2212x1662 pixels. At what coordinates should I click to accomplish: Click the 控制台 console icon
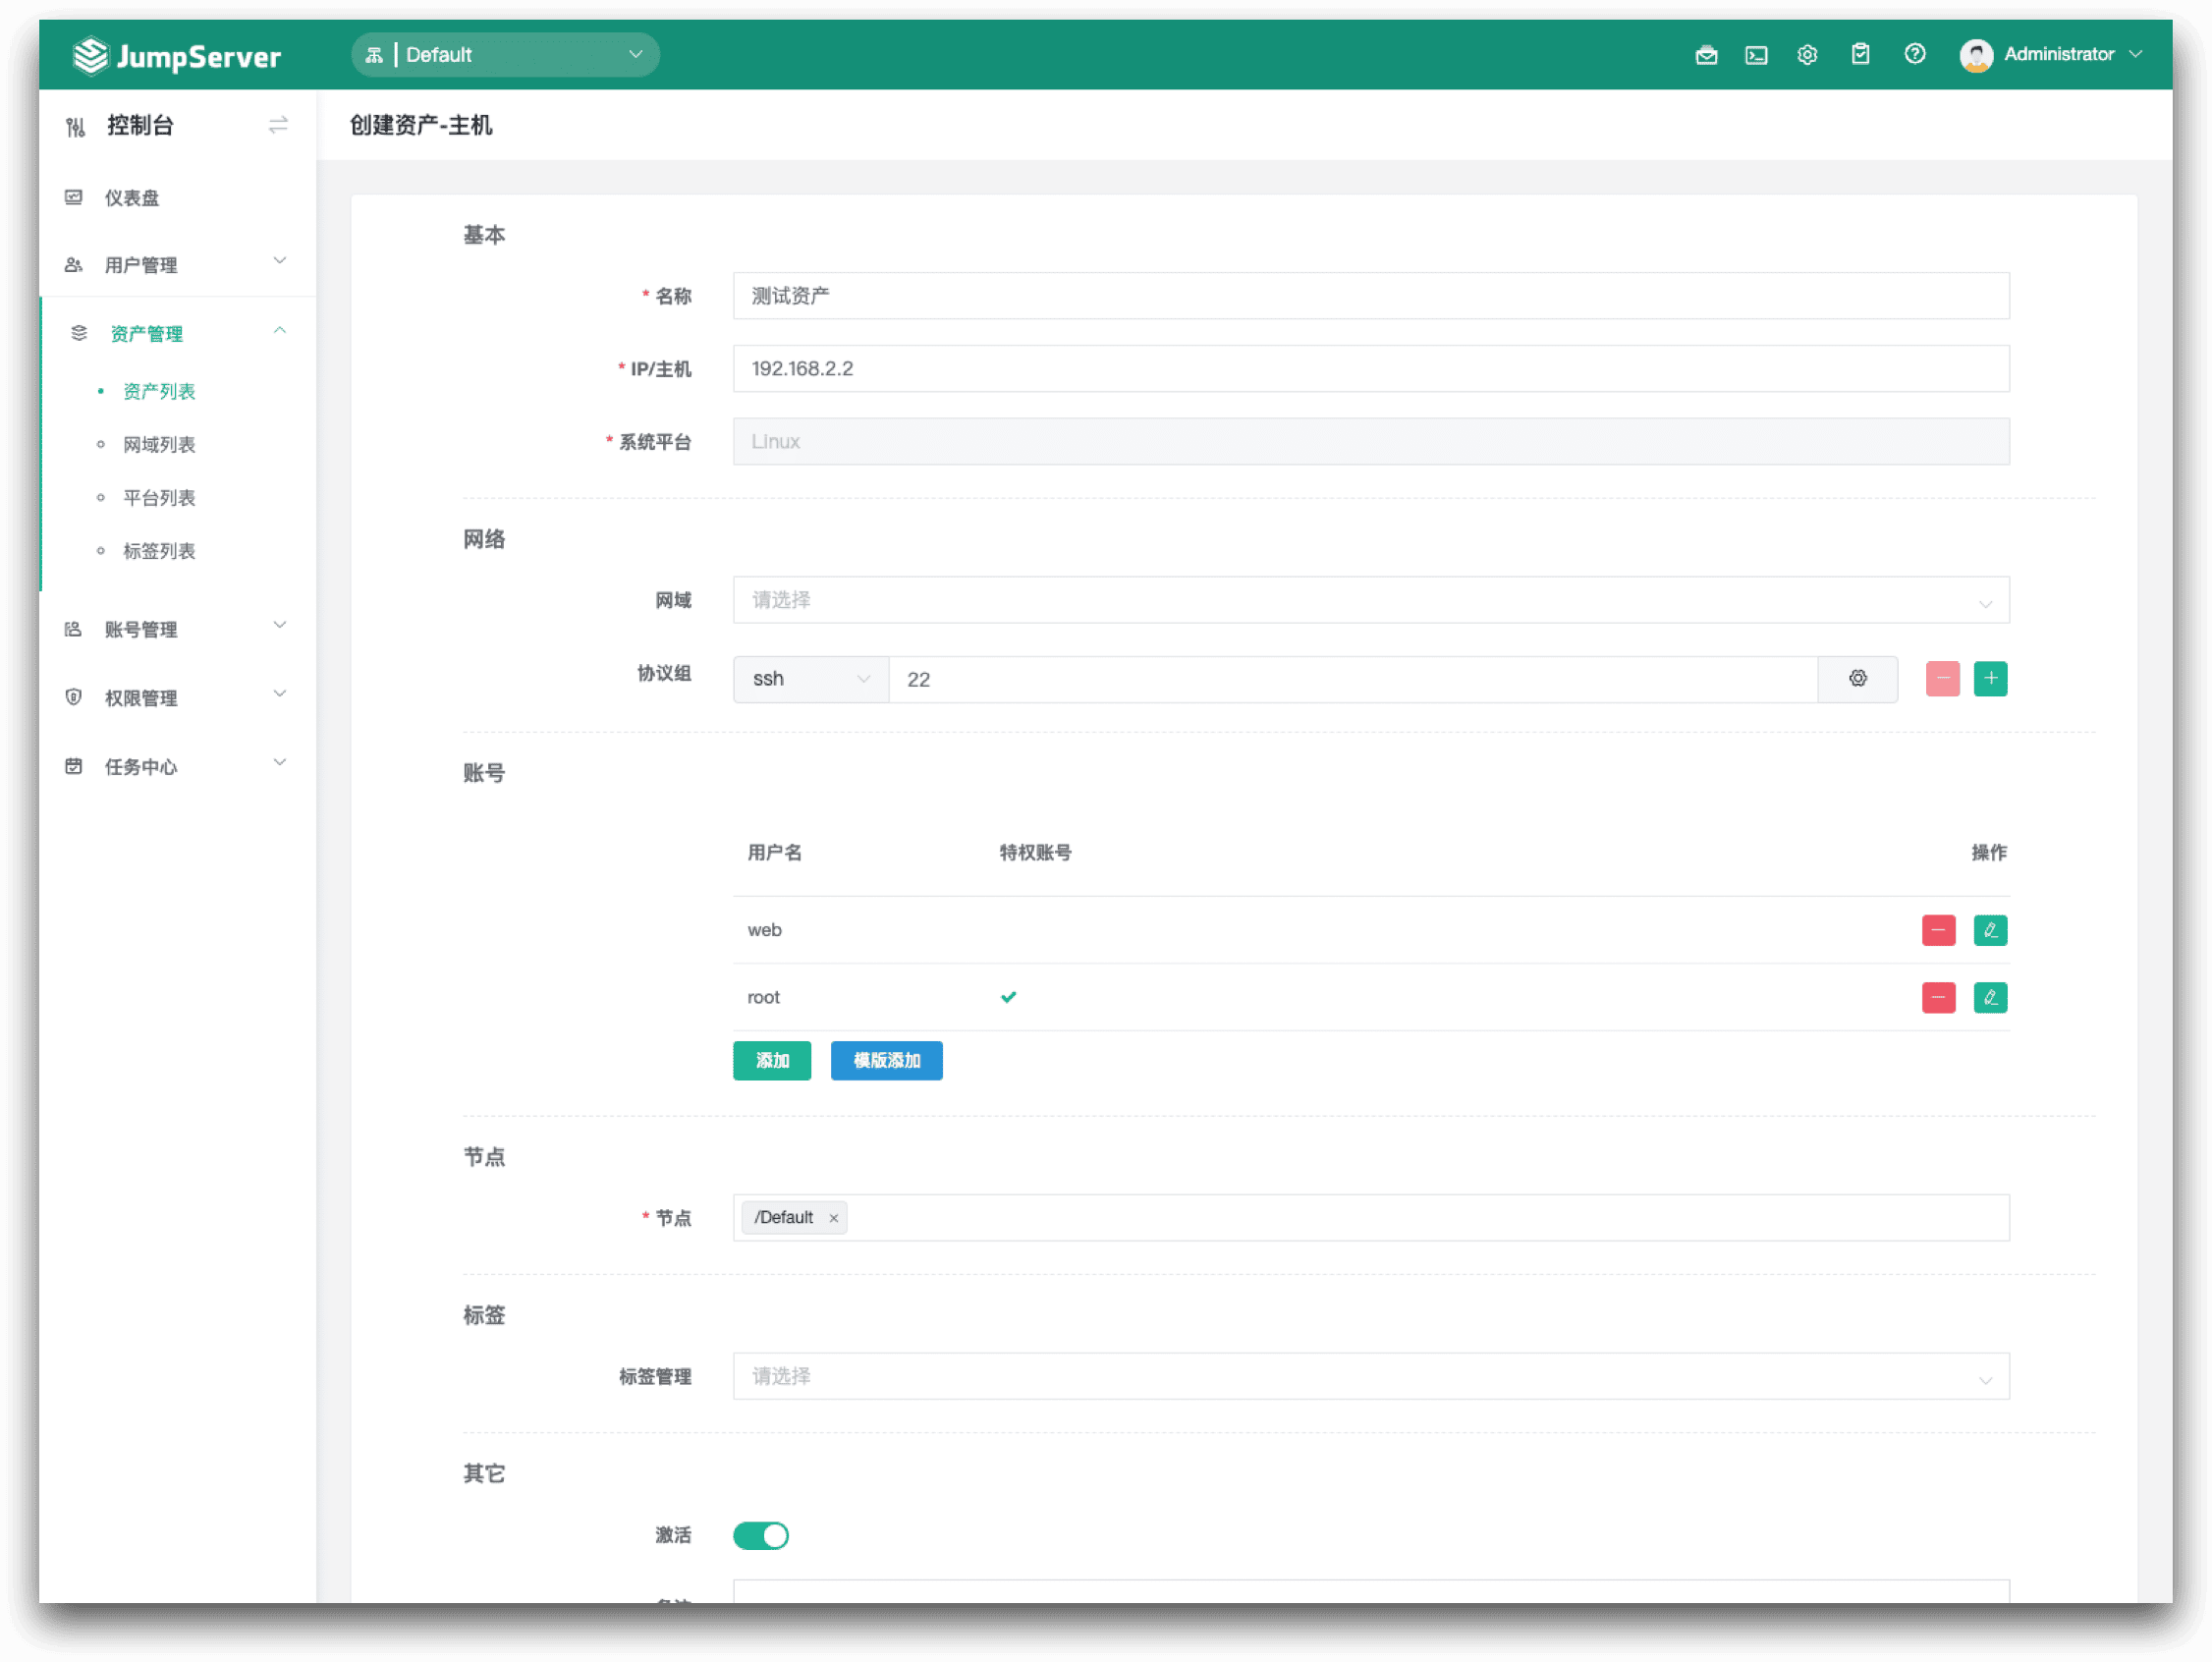76,126
